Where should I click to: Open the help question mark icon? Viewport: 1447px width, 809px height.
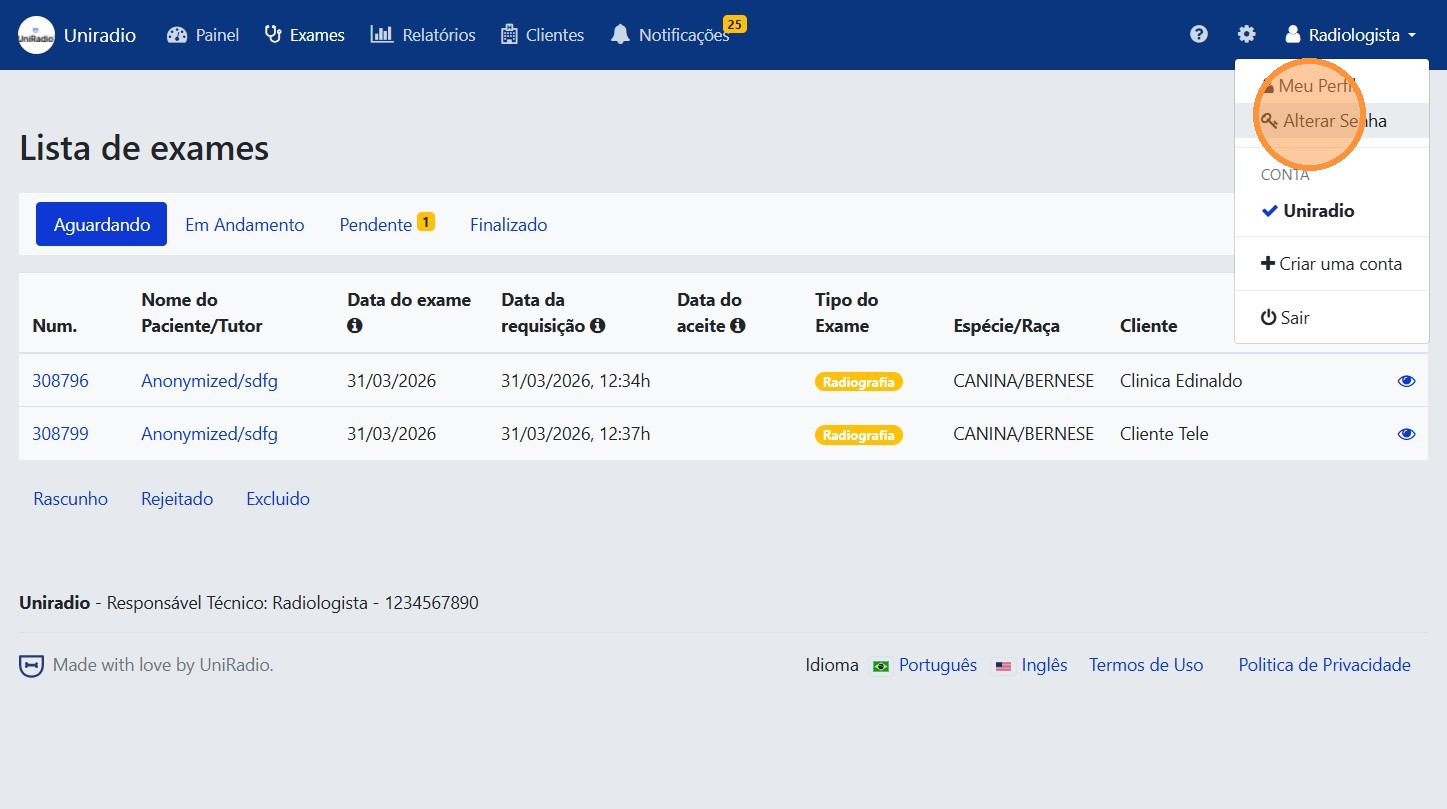tap(1199, 35)
